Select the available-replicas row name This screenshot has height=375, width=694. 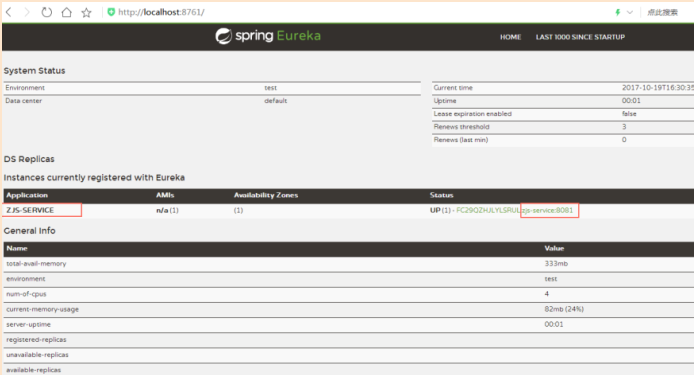click(34, 370)
